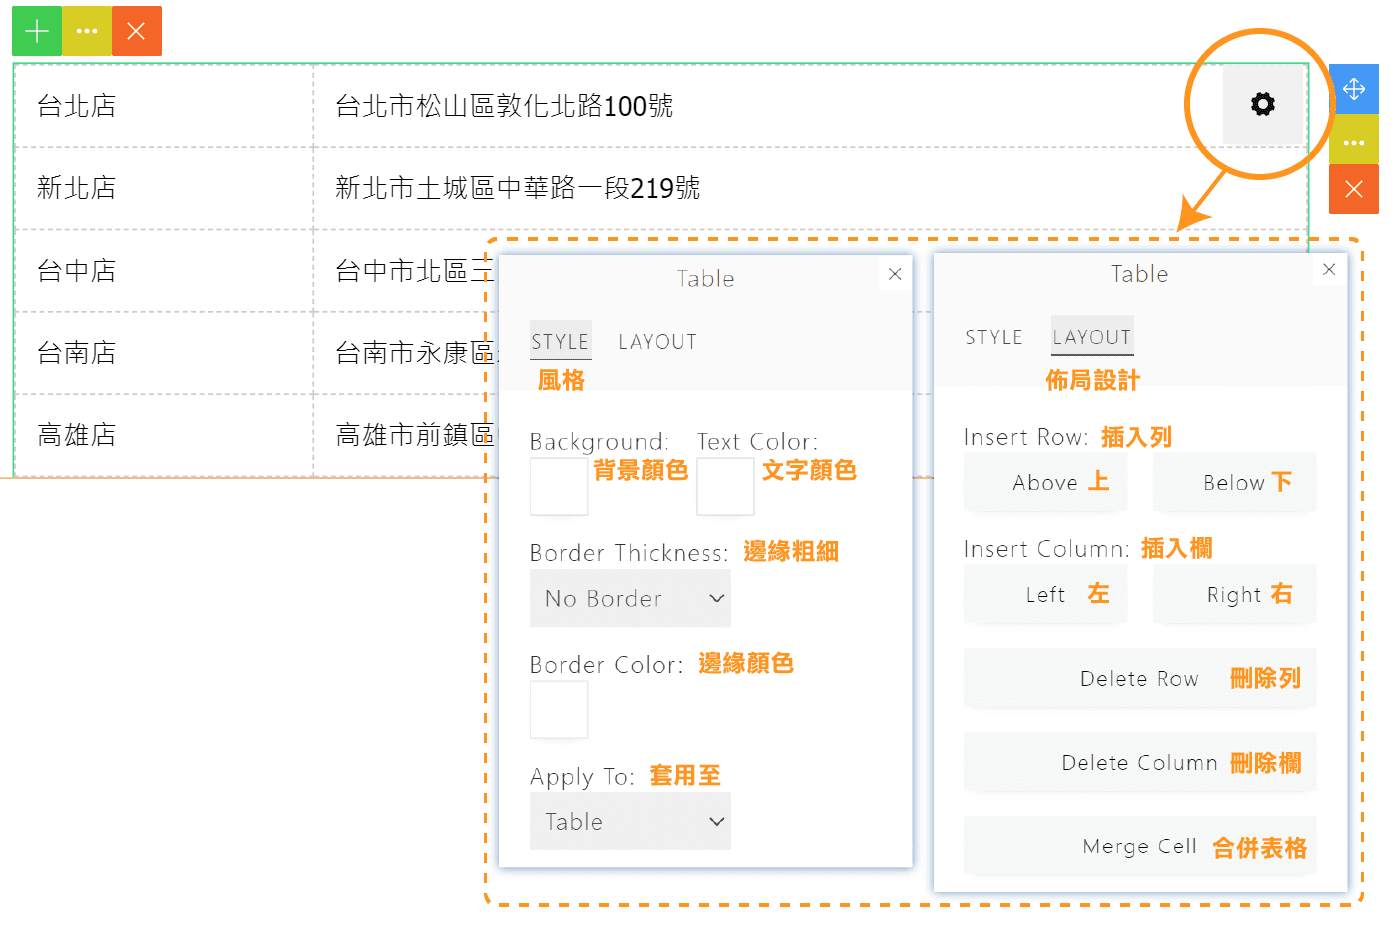This screenshot has height=925, width=1395.
Task: Pick the Background color swatch
Action: (559, 487)
